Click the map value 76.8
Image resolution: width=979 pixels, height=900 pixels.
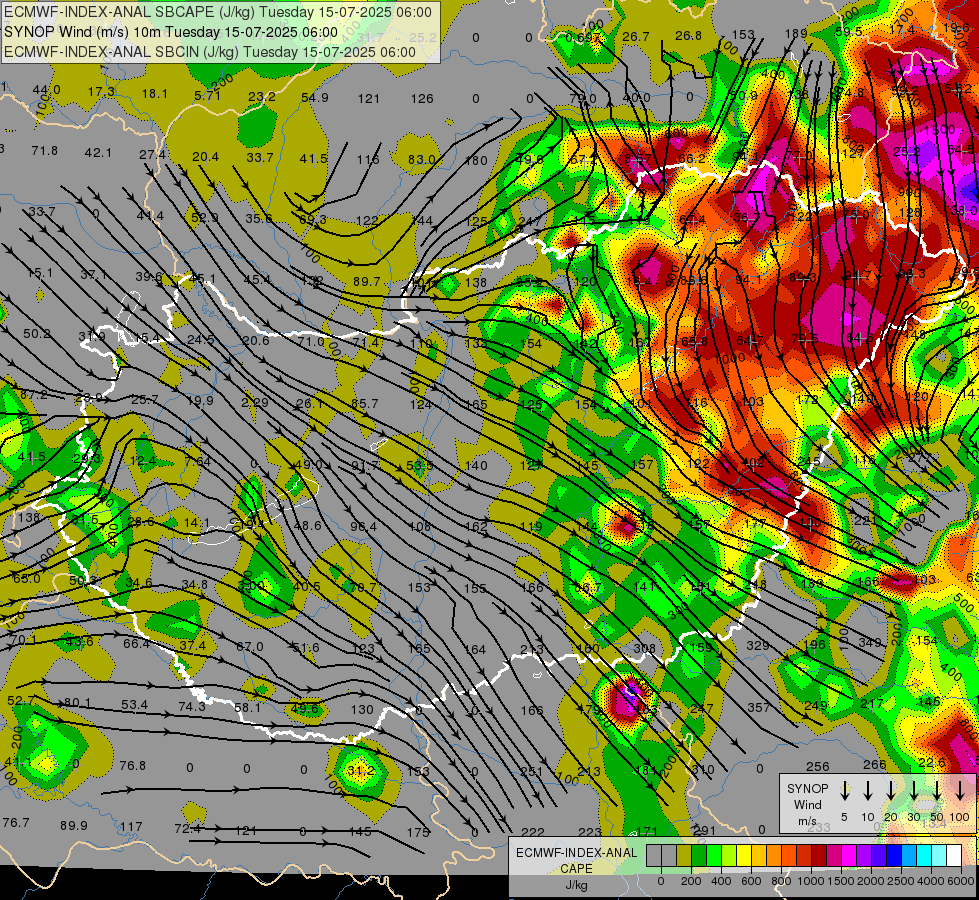point(132,765)
